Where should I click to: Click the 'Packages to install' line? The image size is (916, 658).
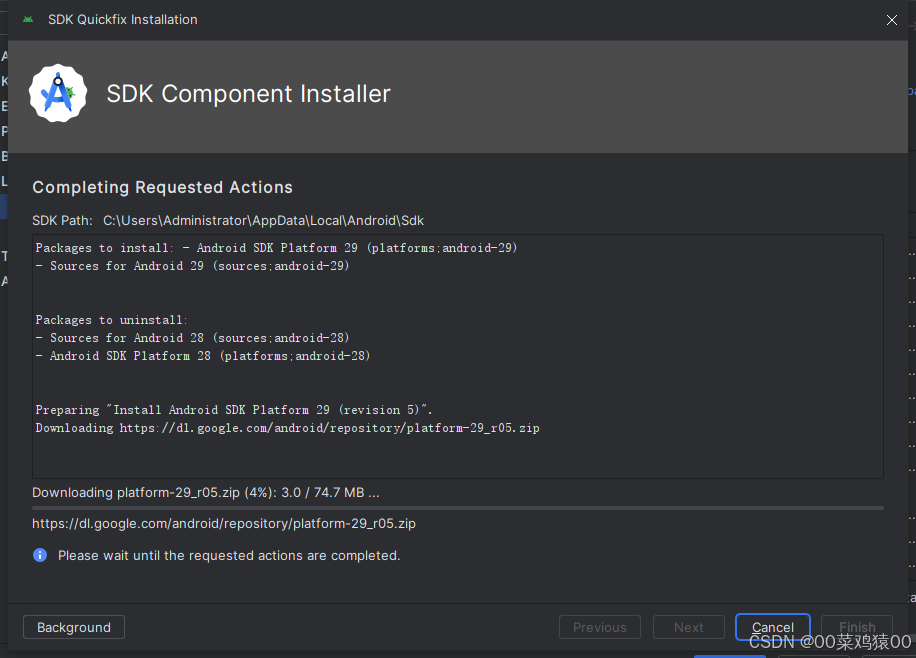[x=276, y=248]
